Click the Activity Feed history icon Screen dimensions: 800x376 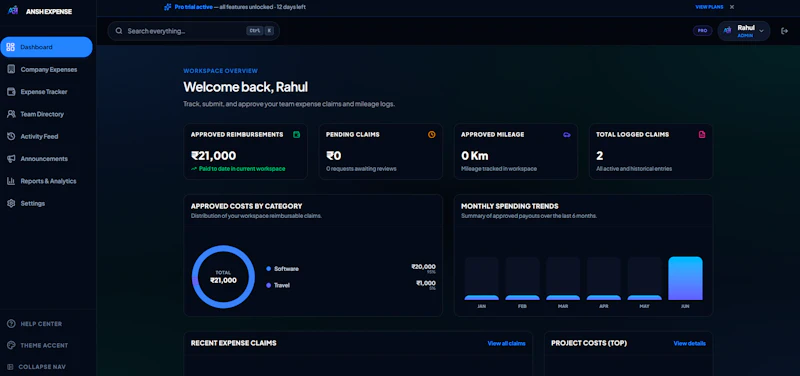pos(11,136)
